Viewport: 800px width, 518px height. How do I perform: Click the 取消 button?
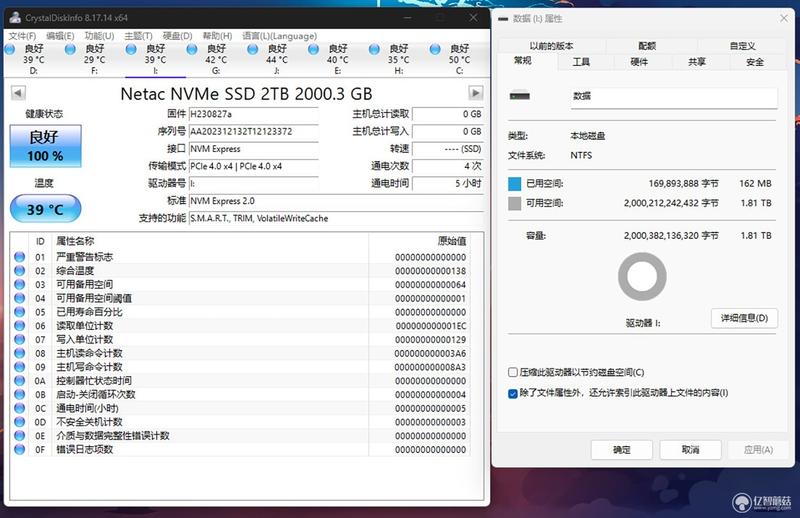click(x=690, y=450)
